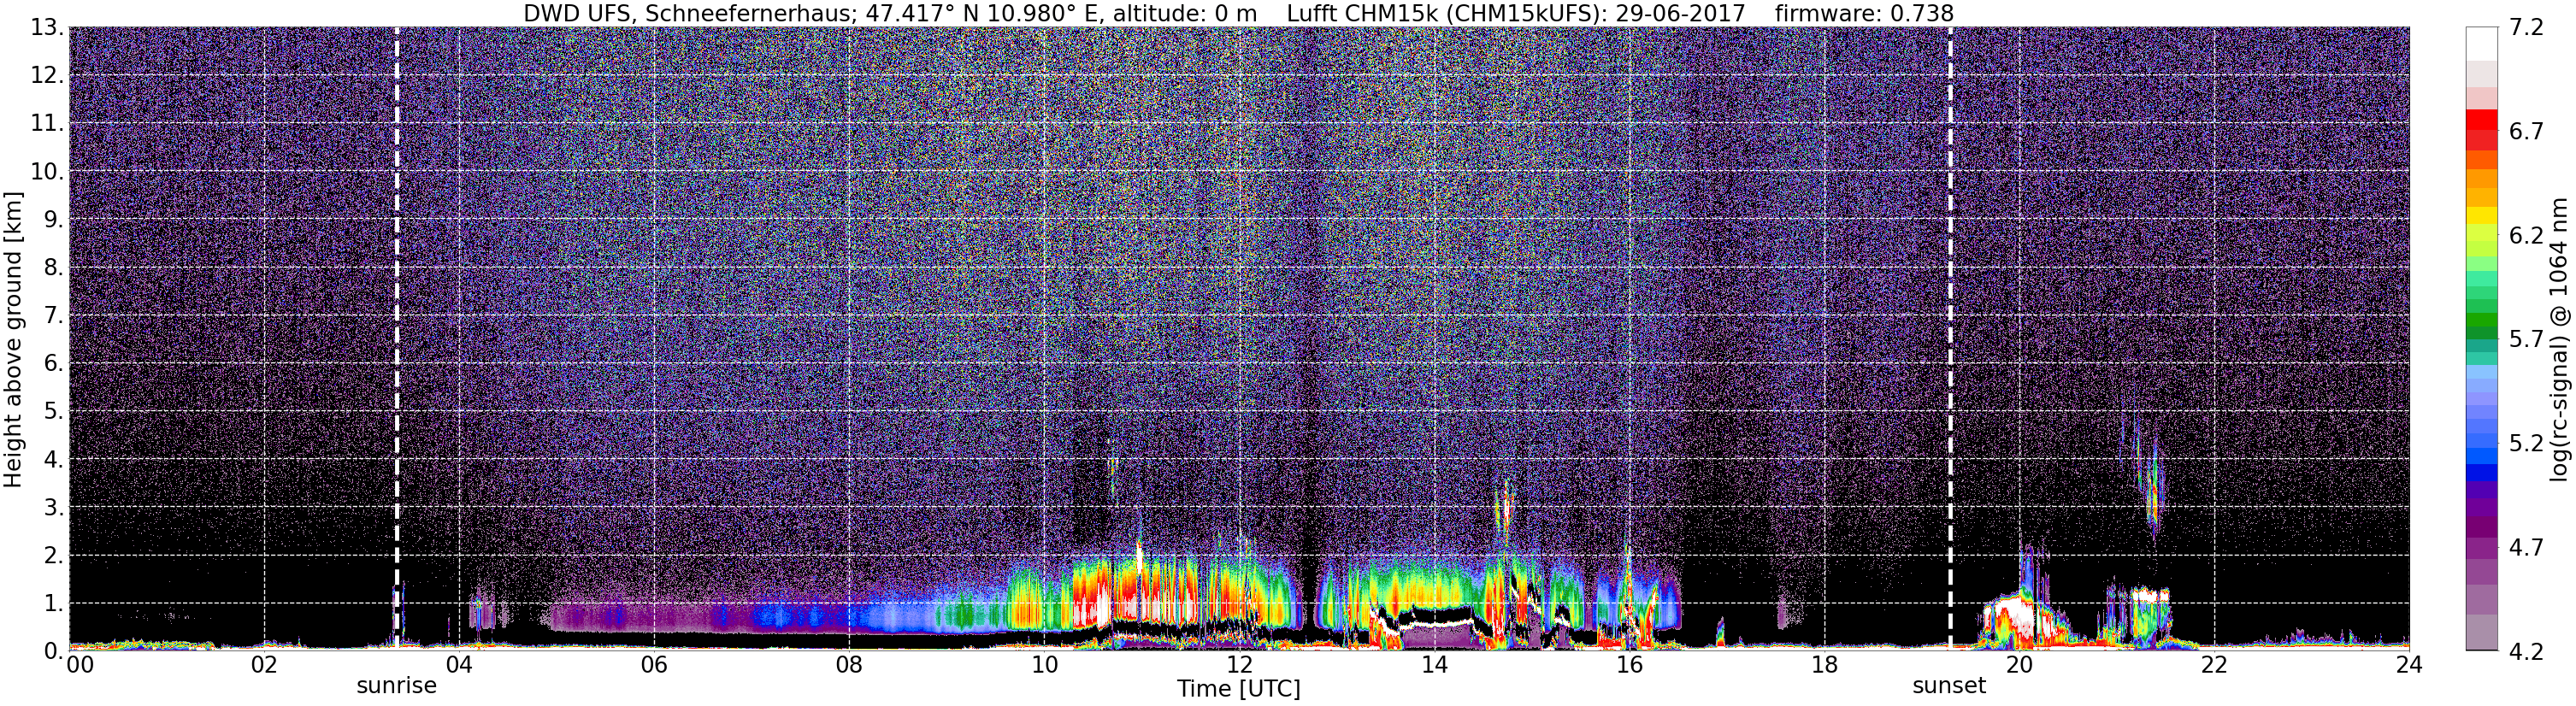Viewport: 2576px width, 706px height.
Task: Click the 'Lufft CHM15k (CHM15kUFS): 29-06-2017' title text
Action: 1516,13
